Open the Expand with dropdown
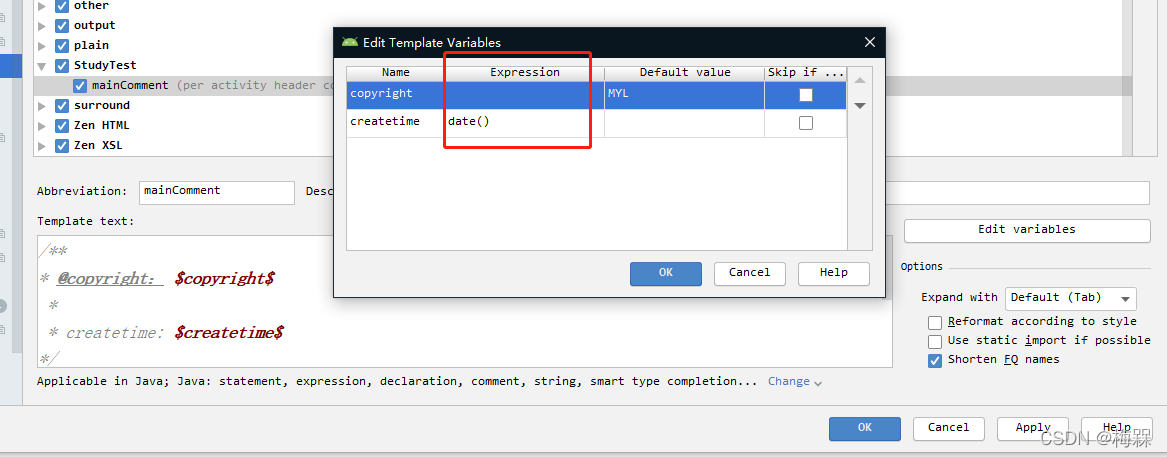 coord(1071,298)
